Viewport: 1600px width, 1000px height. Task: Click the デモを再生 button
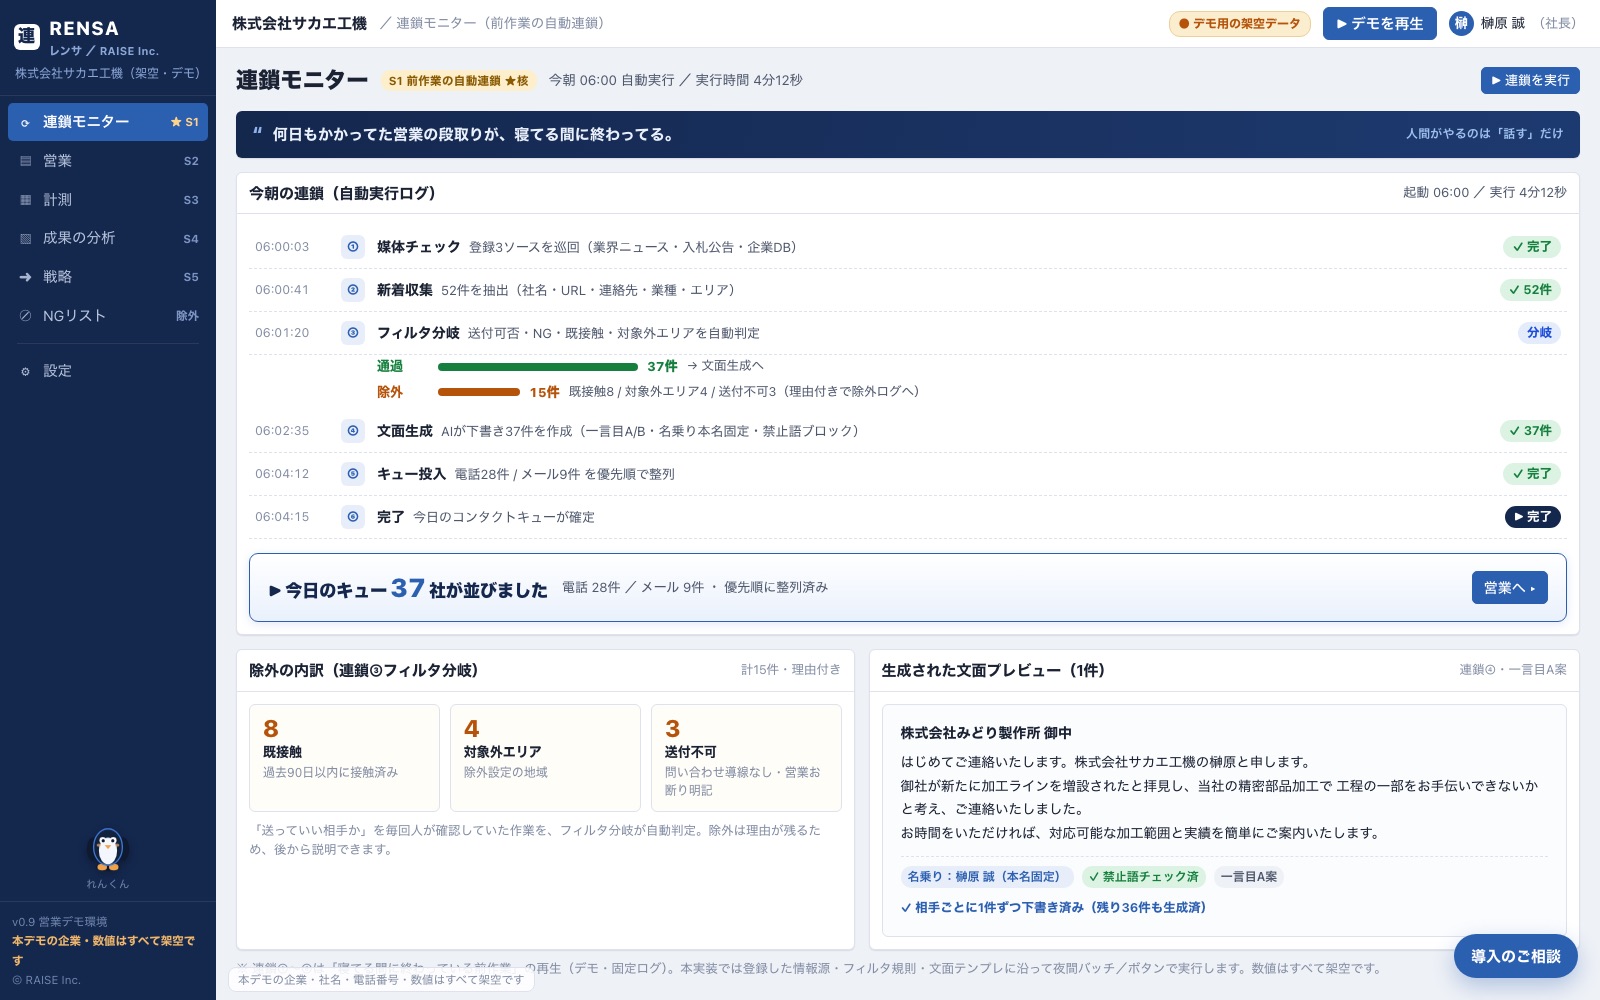[1379, 24]
